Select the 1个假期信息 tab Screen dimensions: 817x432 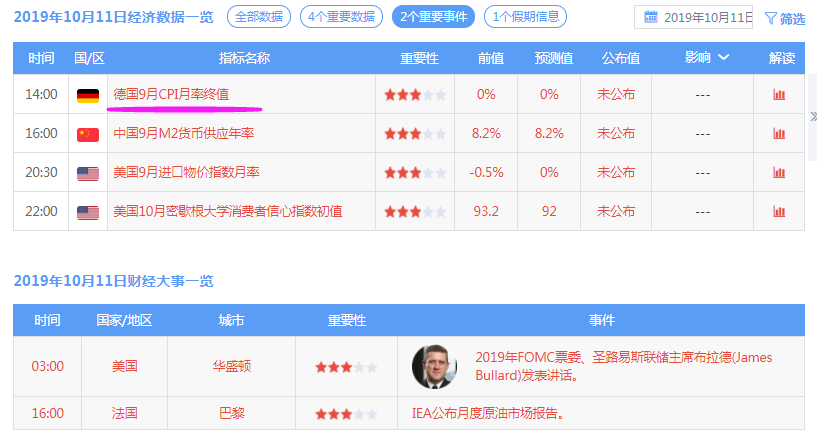(x=525, y=17)
